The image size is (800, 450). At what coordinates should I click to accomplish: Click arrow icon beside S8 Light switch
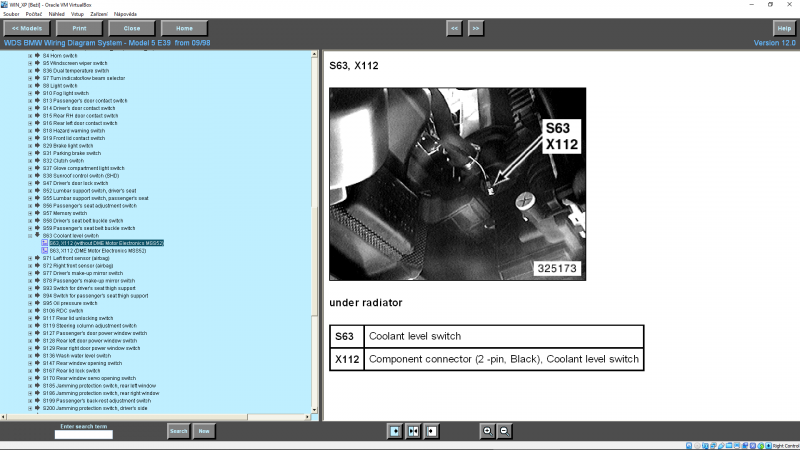point(37,85)
